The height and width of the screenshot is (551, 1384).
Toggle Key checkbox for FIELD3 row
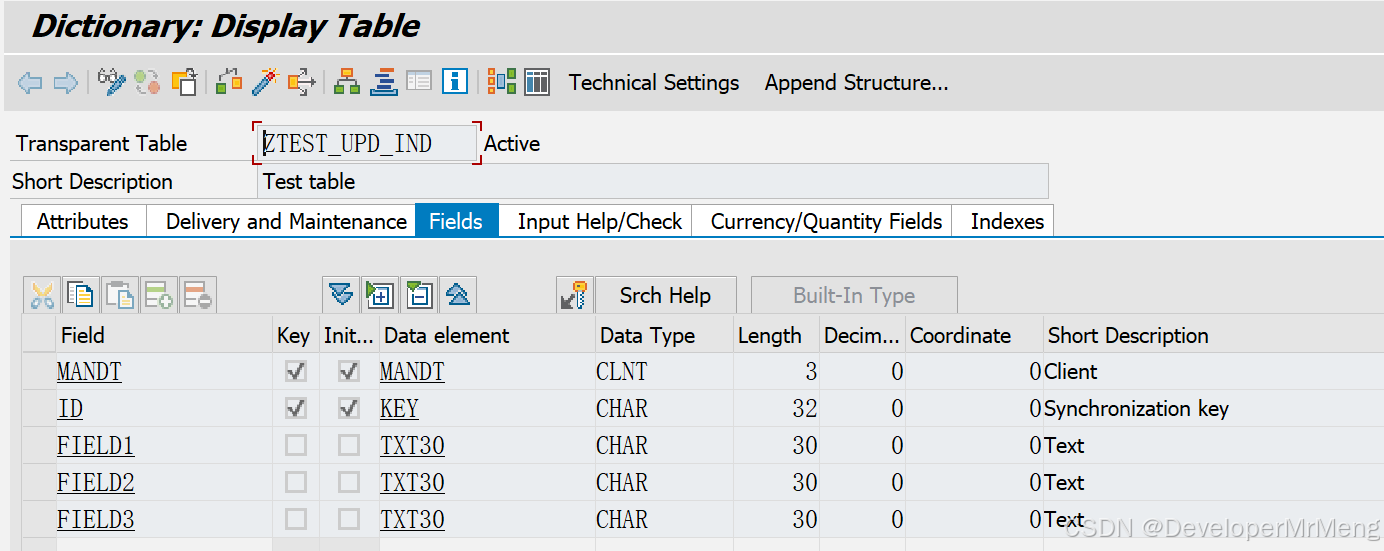(296, 519)
